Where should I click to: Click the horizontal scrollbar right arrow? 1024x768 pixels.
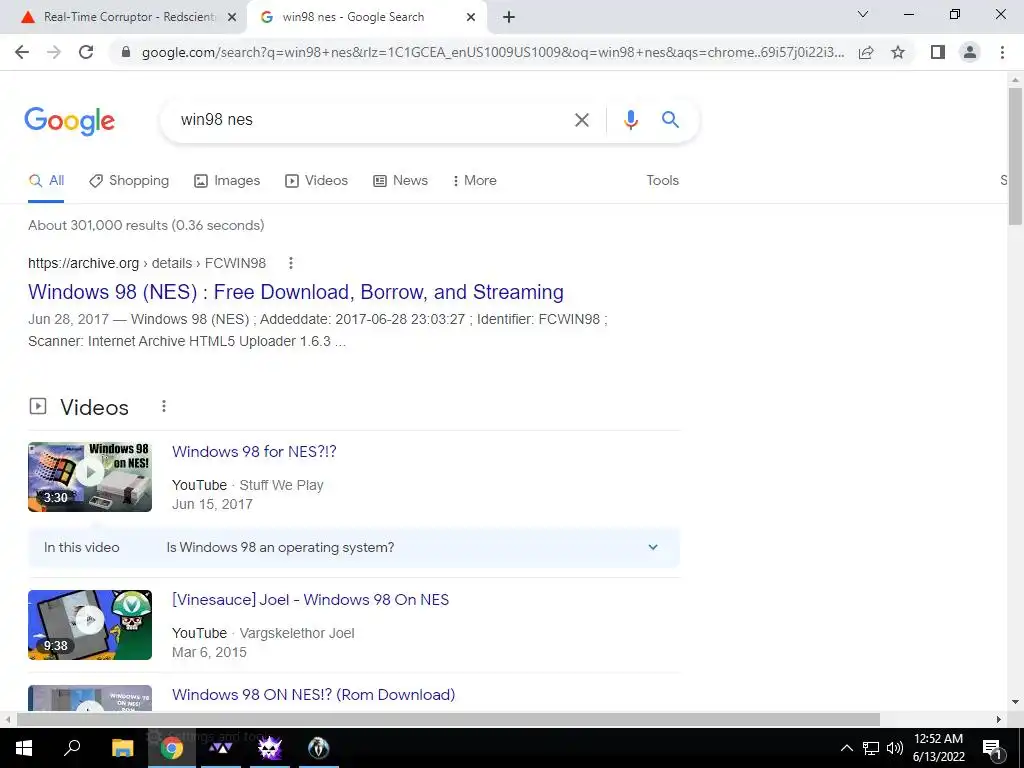[999, 719]
